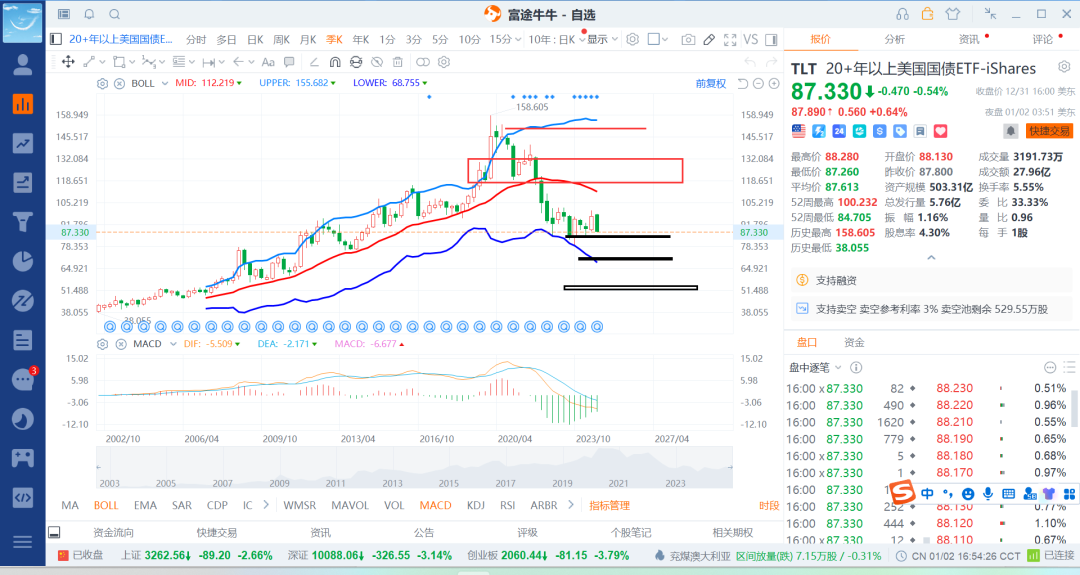Zoom out chart with minus circle

click(758, 83)
